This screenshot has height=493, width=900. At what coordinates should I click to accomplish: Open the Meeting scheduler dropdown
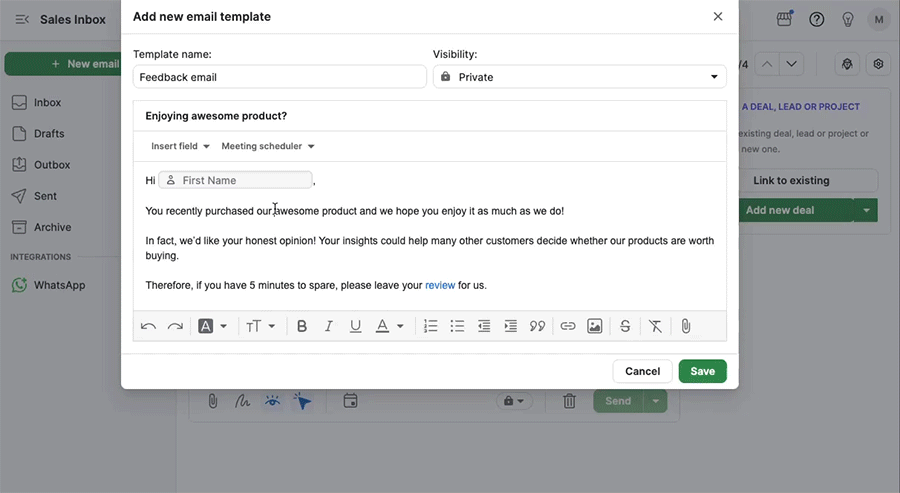[267, 146]
